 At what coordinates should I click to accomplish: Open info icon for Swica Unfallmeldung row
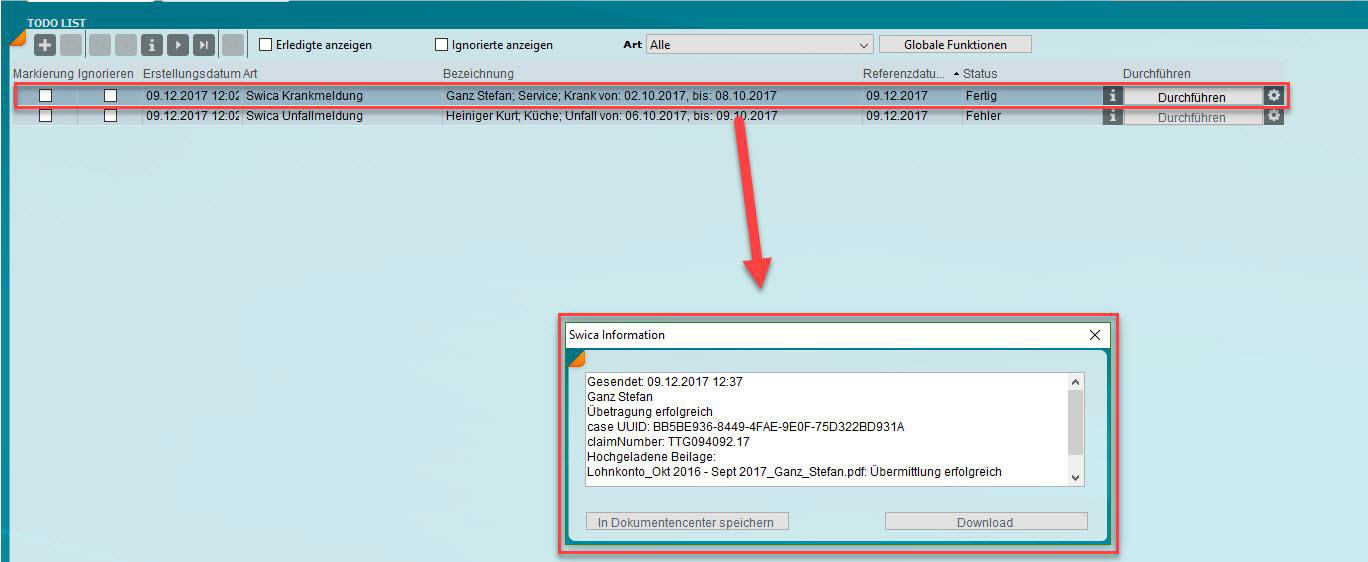pos(1112,116)
